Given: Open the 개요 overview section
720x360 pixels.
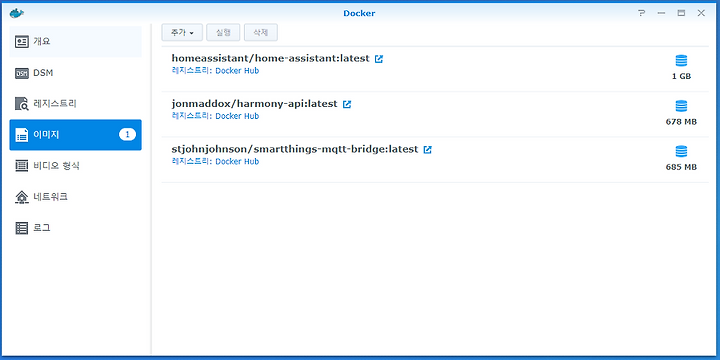Looking at the screenshot, I should tap(75, 42).
